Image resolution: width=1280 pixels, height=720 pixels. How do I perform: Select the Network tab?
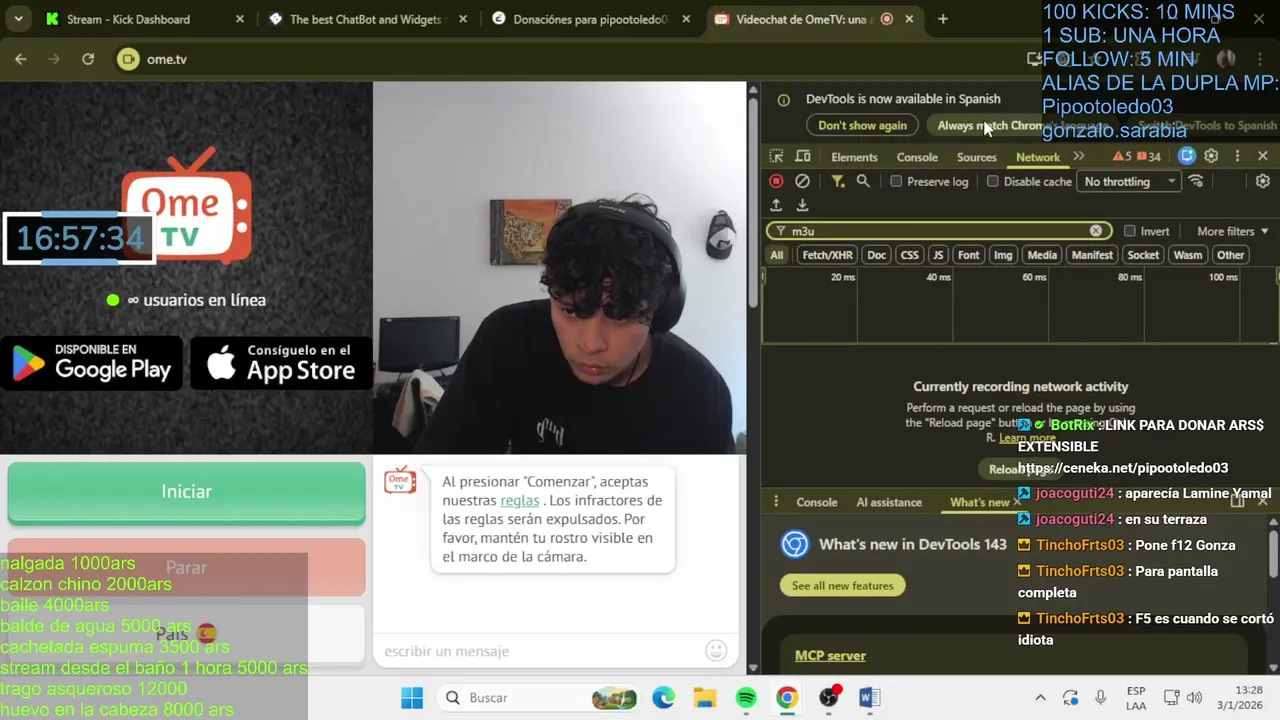[1038, 157]
